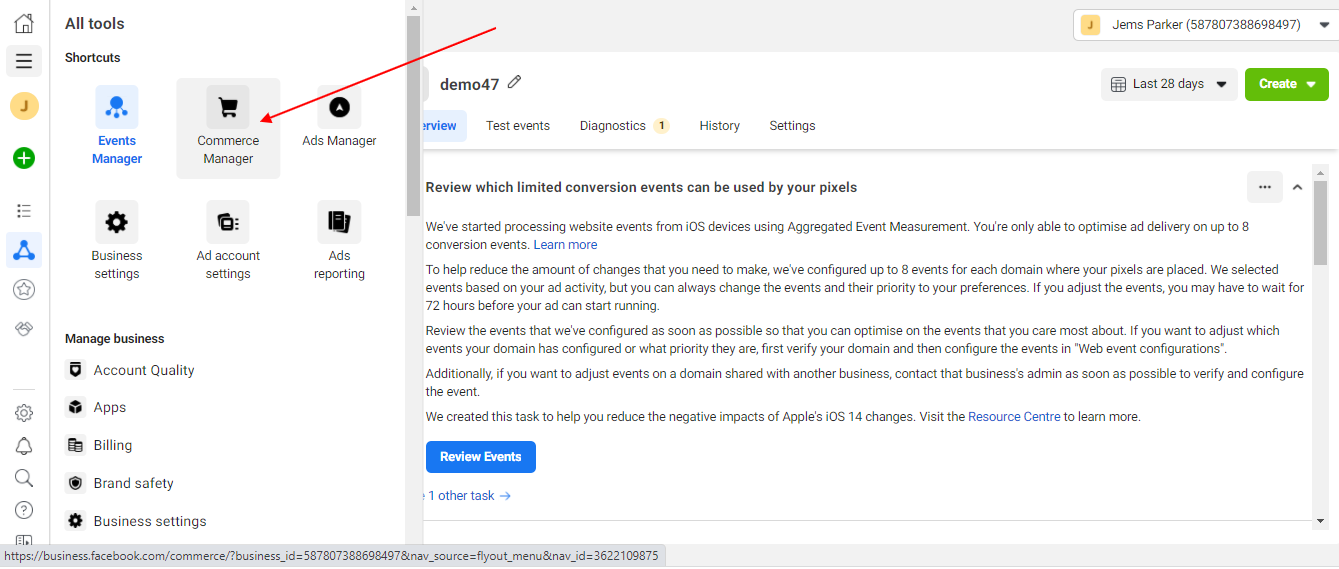The height and width of the screenshot is (569, 1339).
Task: Switch to the Test events tab
Action: [518, 126]
